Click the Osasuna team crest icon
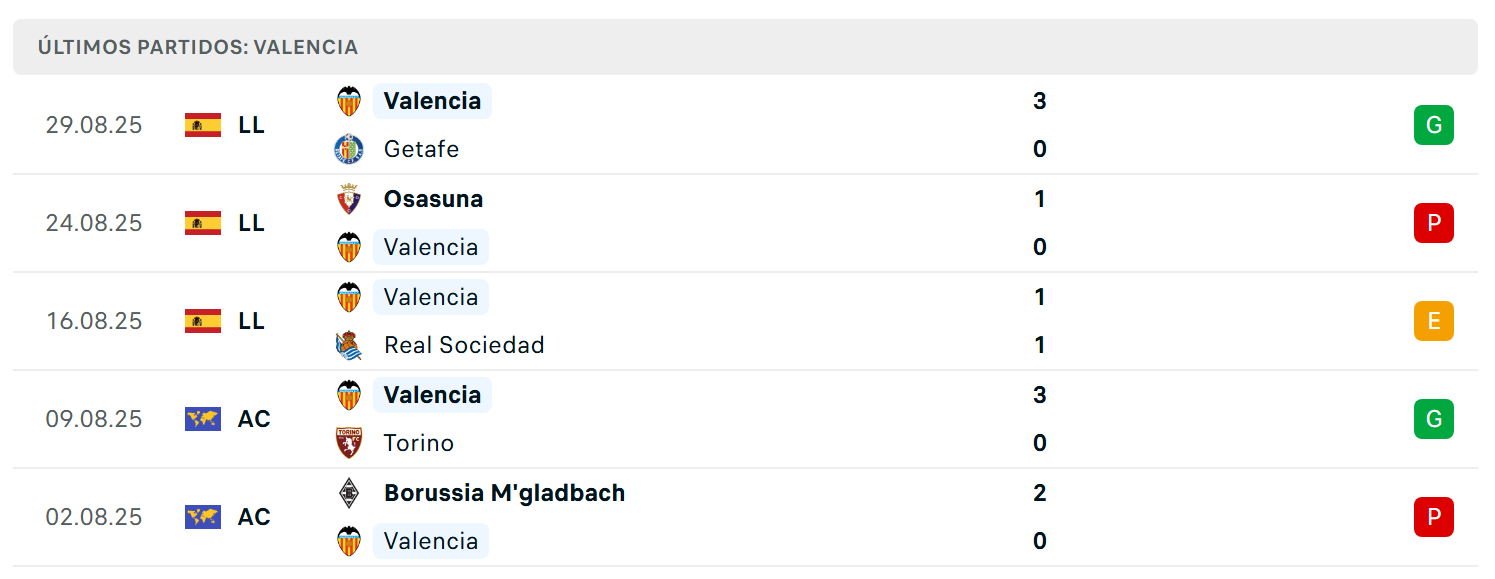This screenshot has width=1495, height=579. [349, 199]
